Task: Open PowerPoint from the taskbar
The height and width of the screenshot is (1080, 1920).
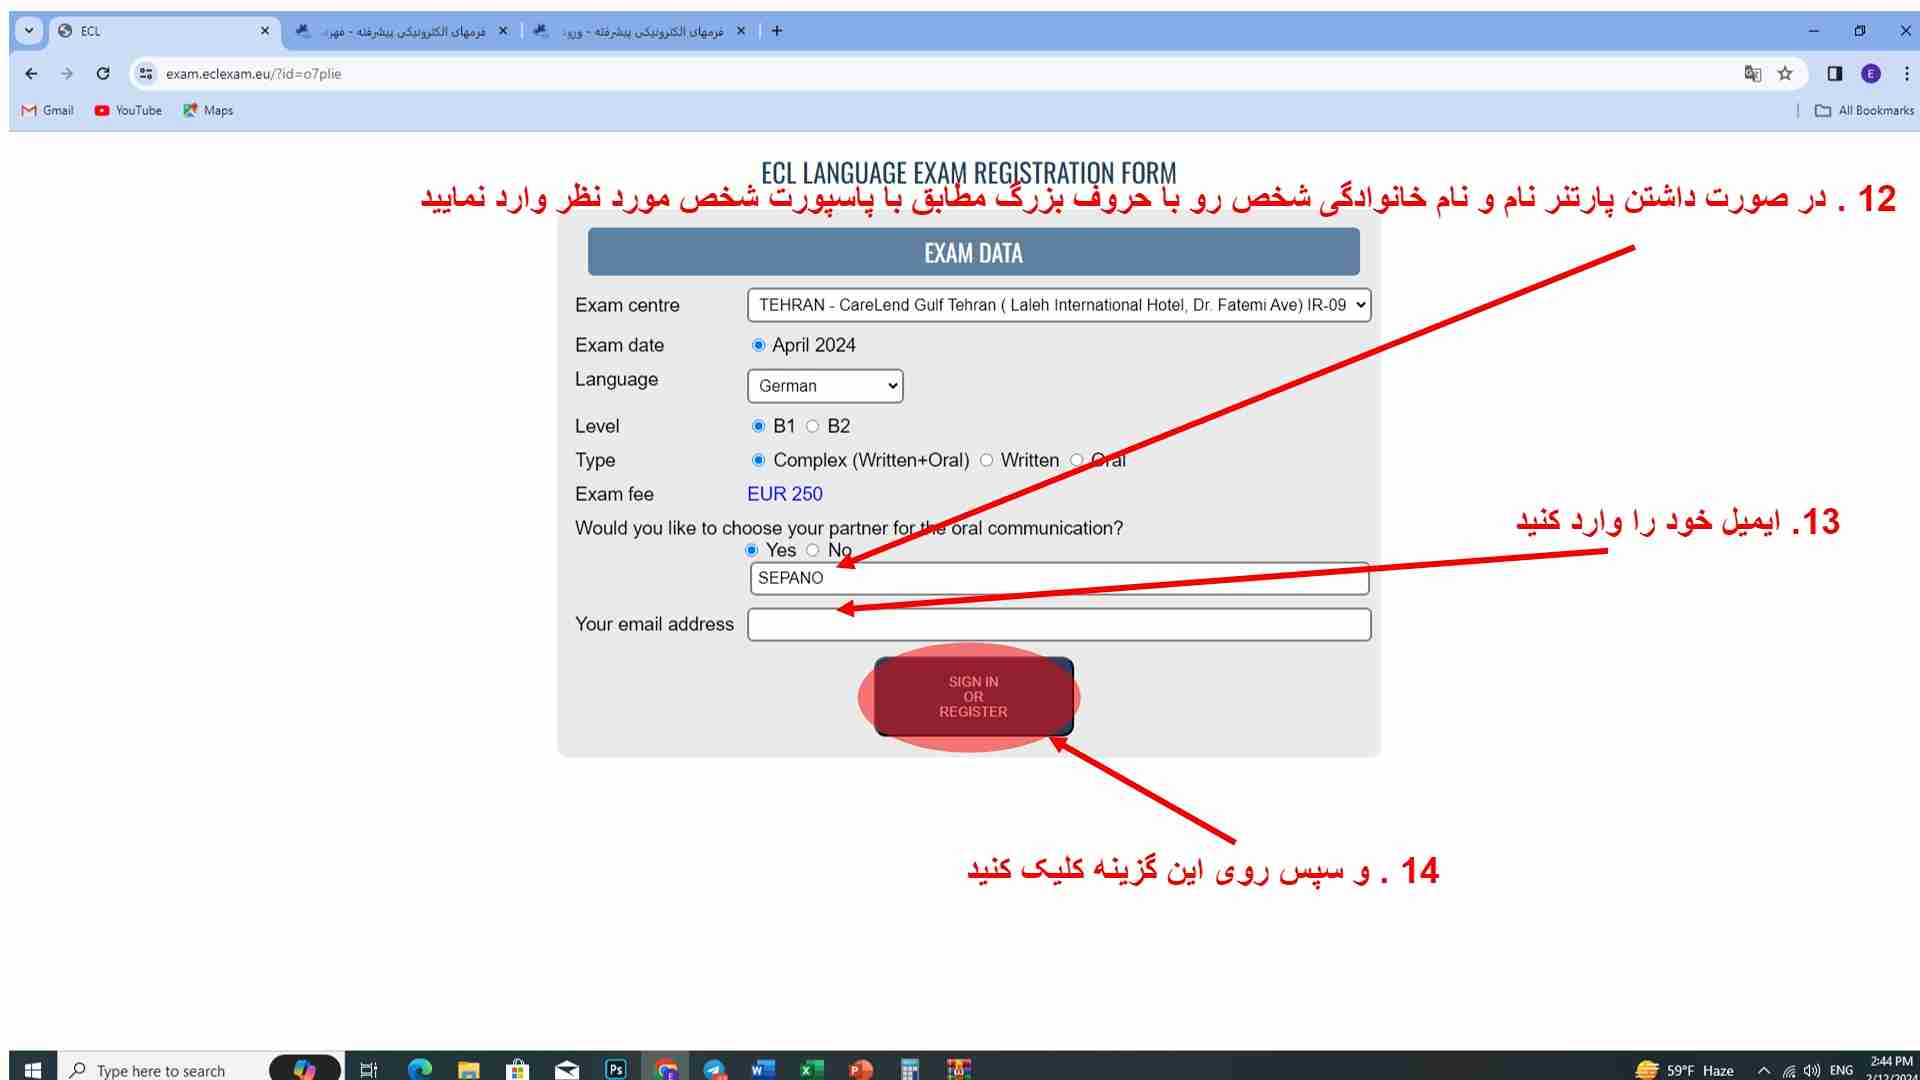Action: tap(859, 1068)
